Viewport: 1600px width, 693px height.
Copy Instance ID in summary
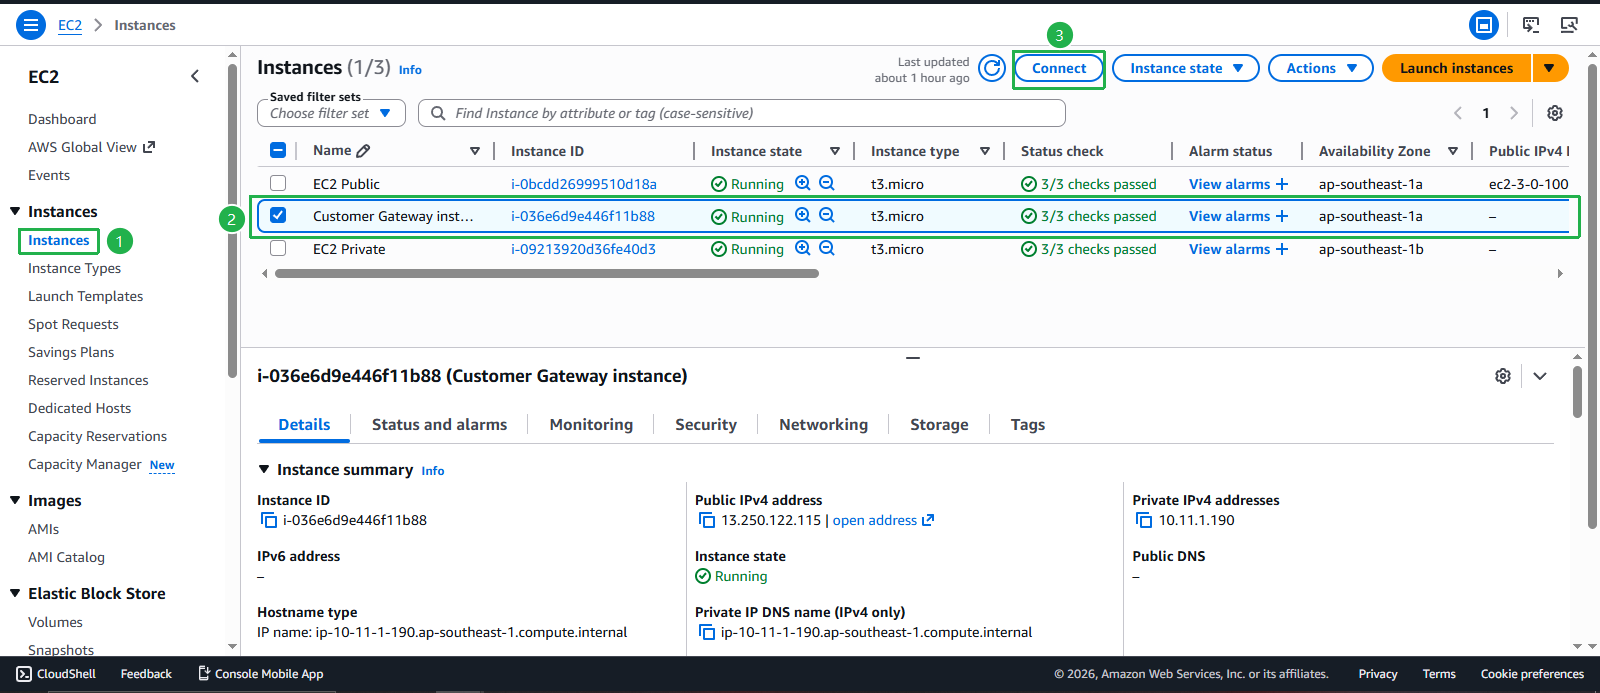[268, 520]
